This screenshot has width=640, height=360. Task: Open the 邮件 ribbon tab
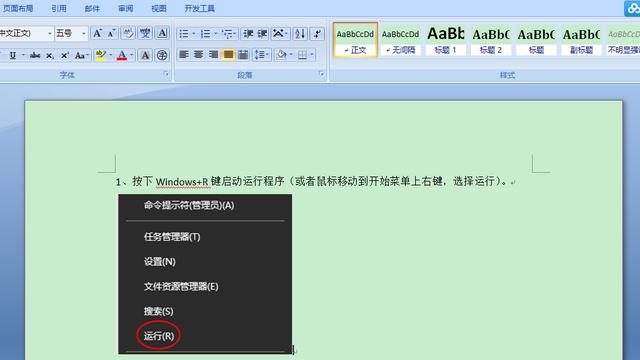pos(92,8)
